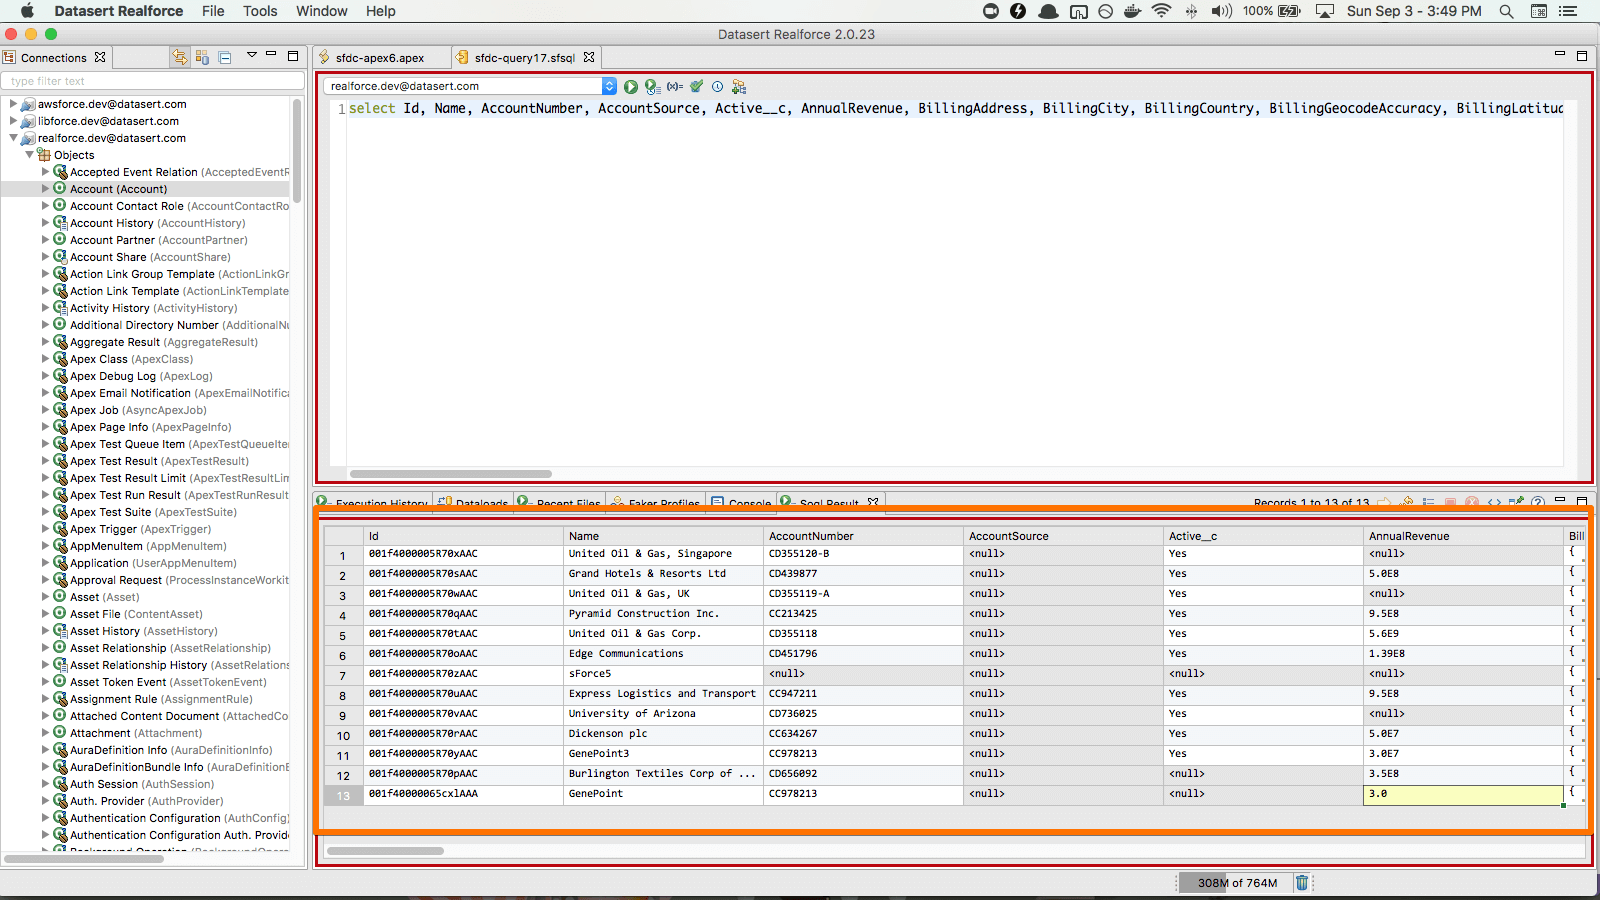Switch to the sfdc-apex6.apex tab
The image size is (1600, 900).
point(379,58)
